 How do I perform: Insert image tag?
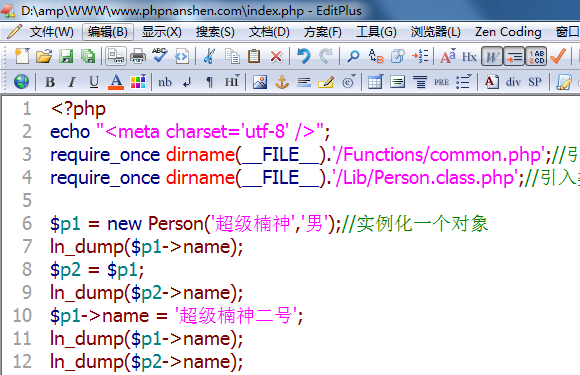260,82
